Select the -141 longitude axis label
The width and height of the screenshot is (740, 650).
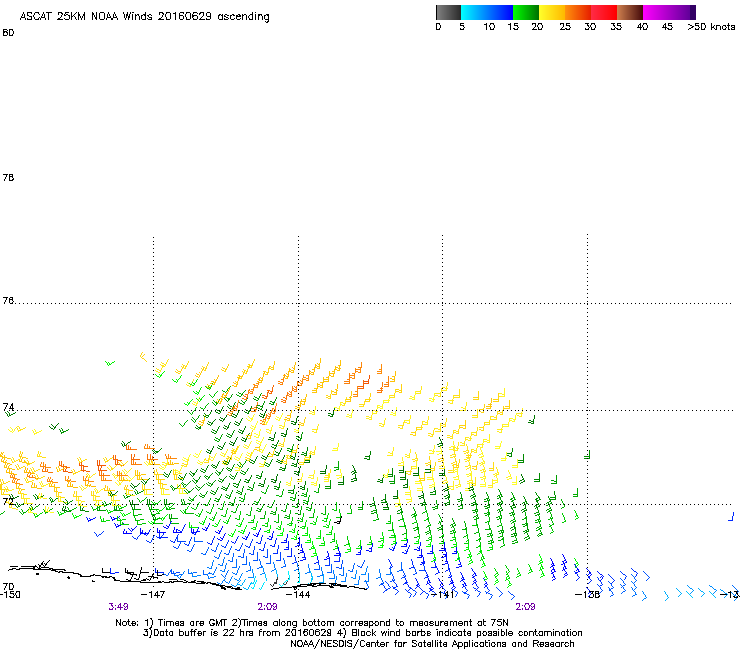pos(443,594)
